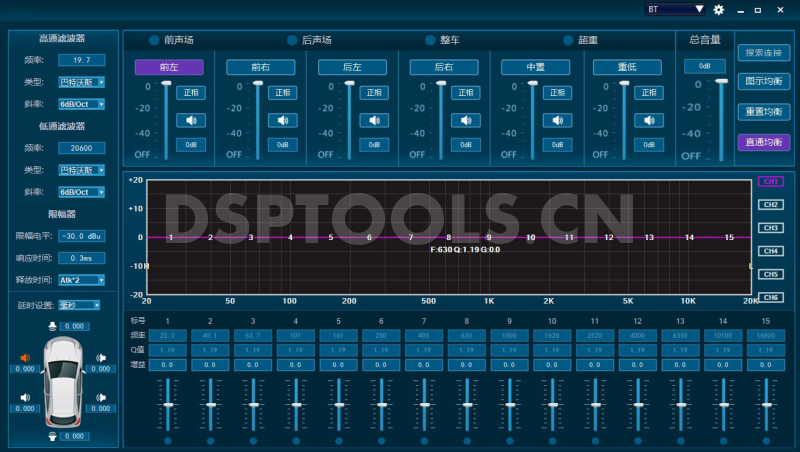Select the subwoofer icon below the car

52,436
